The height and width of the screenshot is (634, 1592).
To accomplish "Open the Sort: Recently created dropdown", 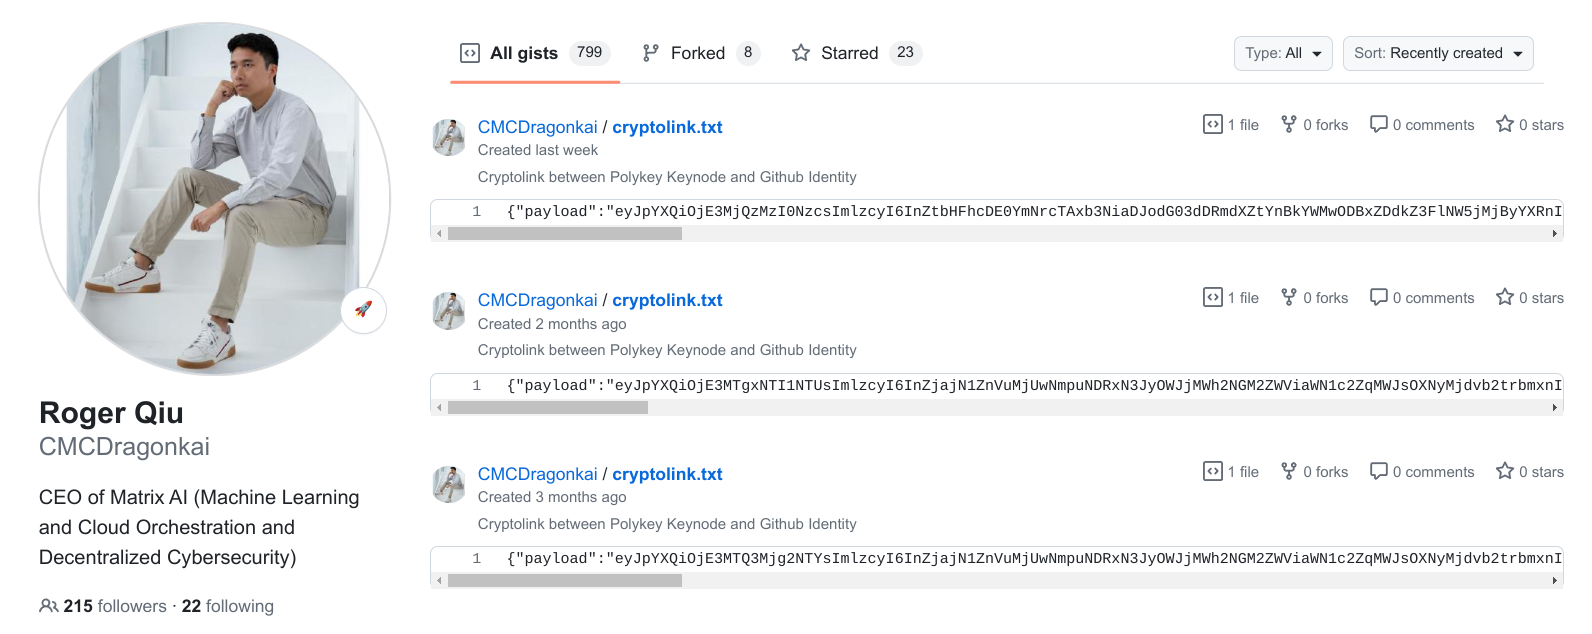I will [x=1438, y=53].
